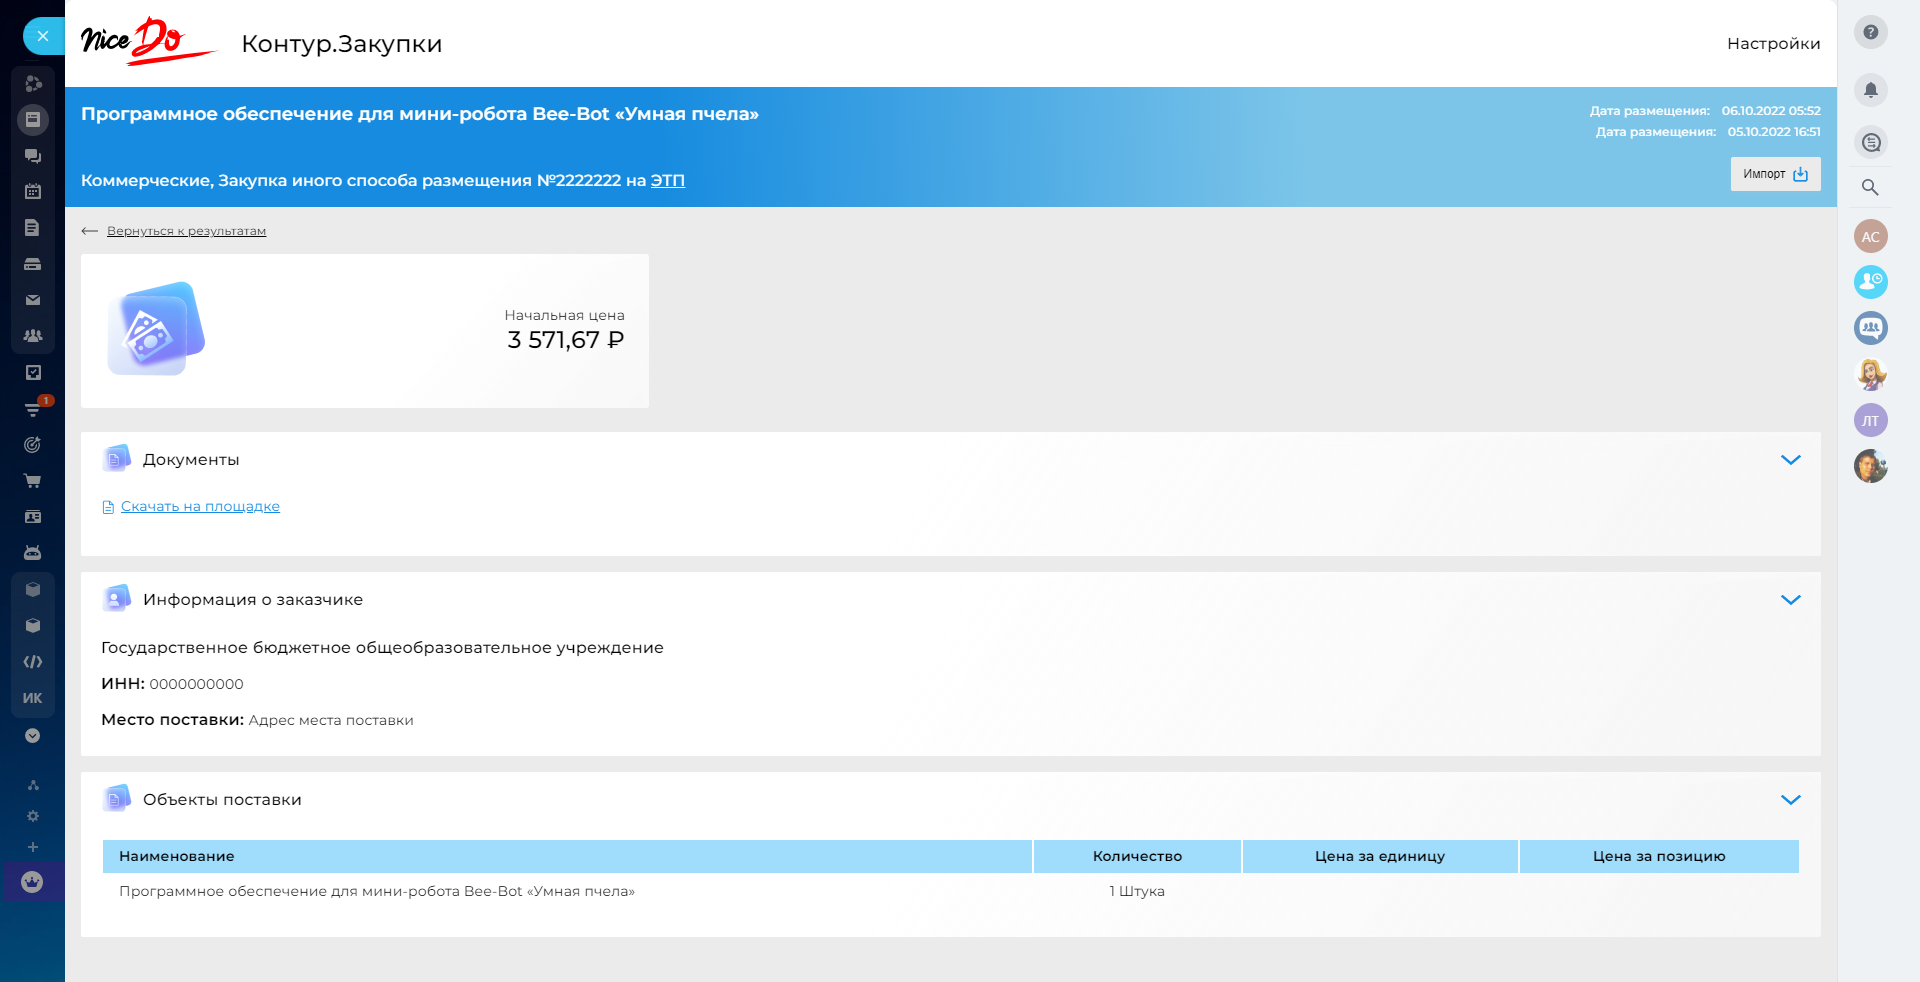Collapse the Документы section
This screenshot has width=1920, height=982.
pyautogui.click(x=1790, y=460)
